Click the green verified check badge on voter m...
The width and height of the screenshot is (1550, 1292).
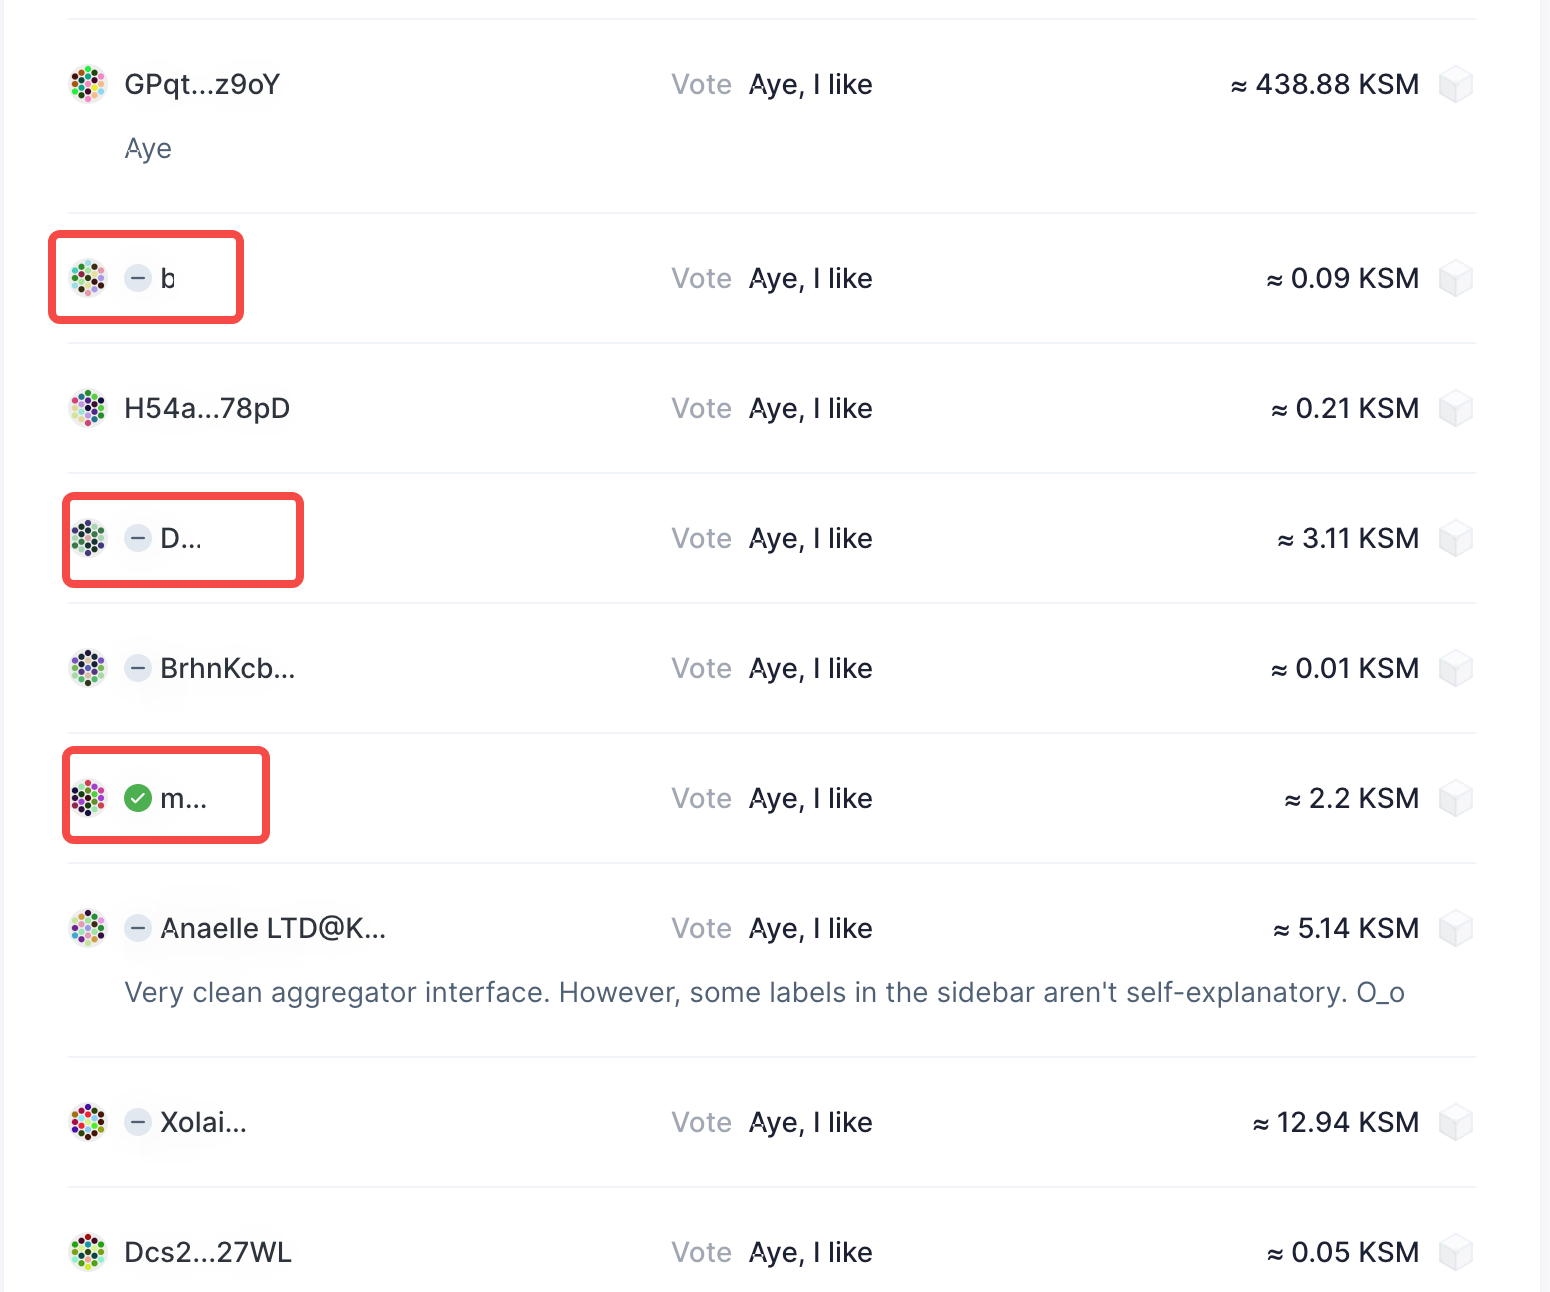[x=137, y=798]
